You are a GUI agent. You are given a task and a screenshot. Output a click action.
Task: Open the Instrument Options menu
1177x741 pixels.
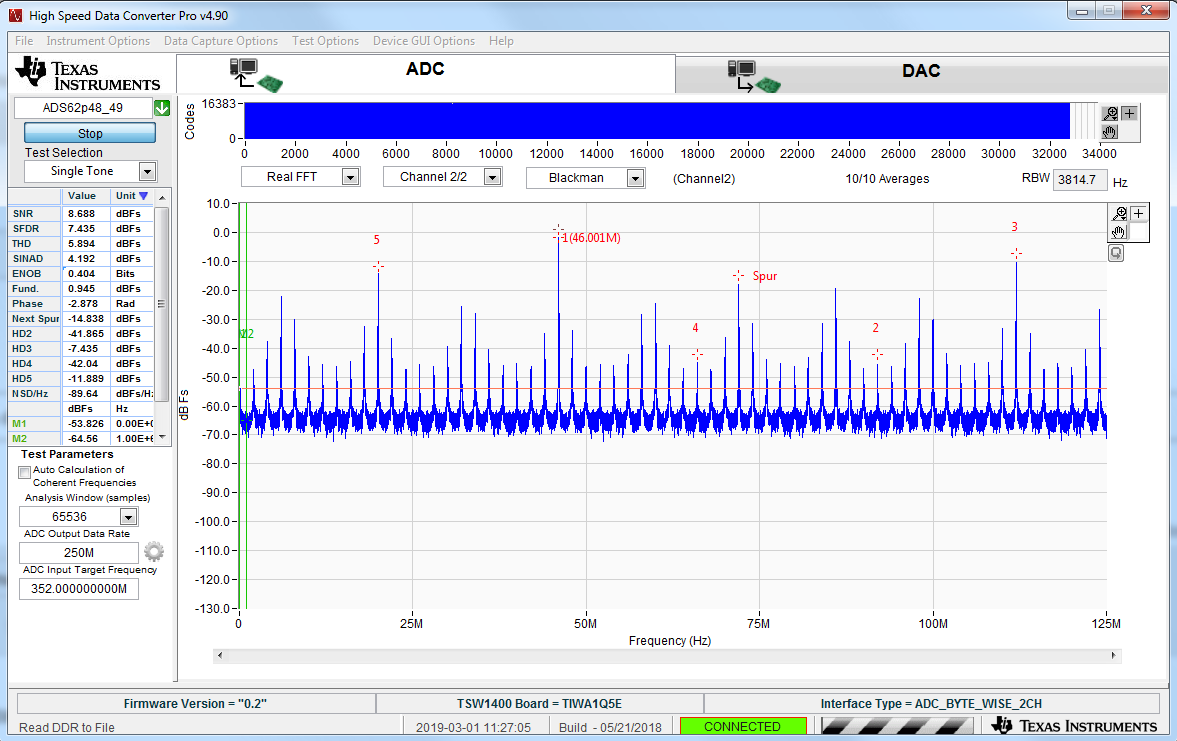(x=98, y=41)
